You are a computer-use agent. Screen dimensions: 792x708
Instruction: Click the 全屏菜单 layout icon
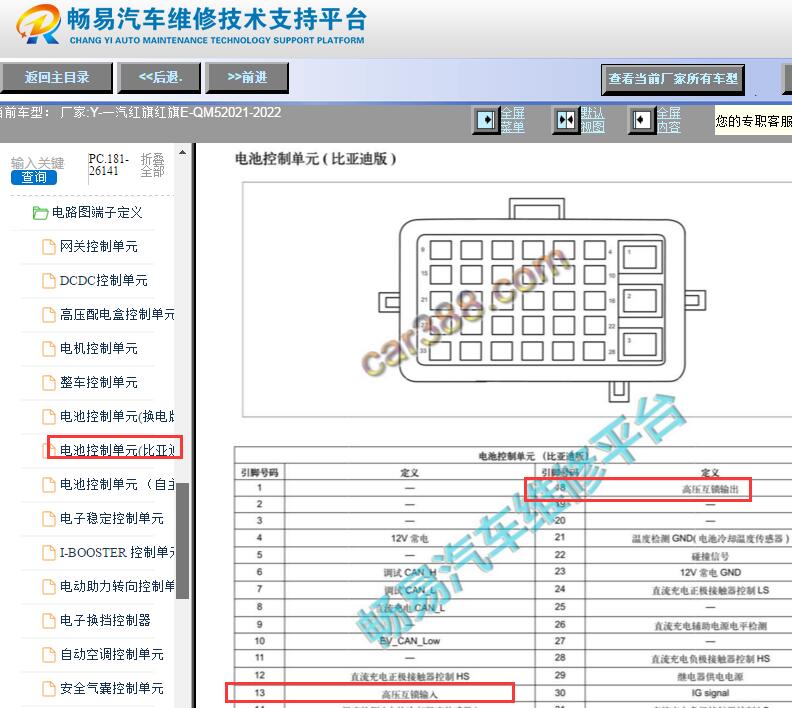pos(486,120)
